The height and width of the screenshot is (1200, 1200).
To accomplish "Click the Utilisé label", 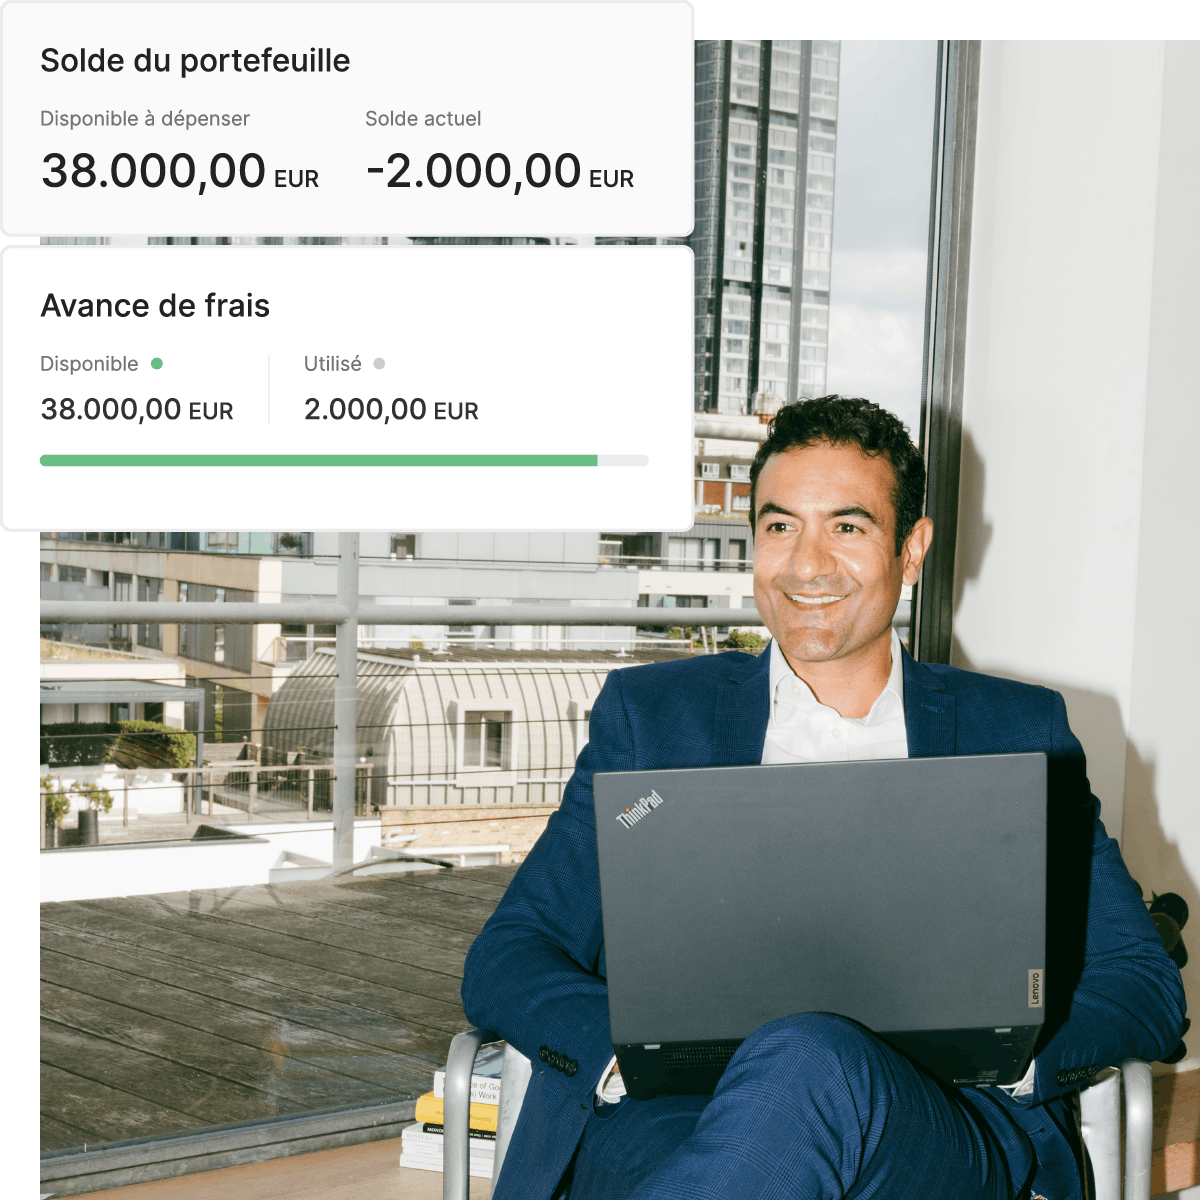I will coord(333,364).
